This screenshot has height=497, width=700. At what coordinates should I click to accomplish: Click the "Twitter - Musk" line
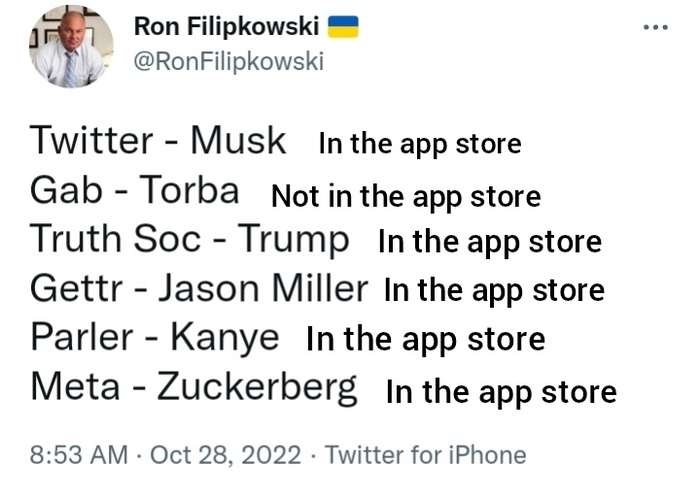coord(158,140)
